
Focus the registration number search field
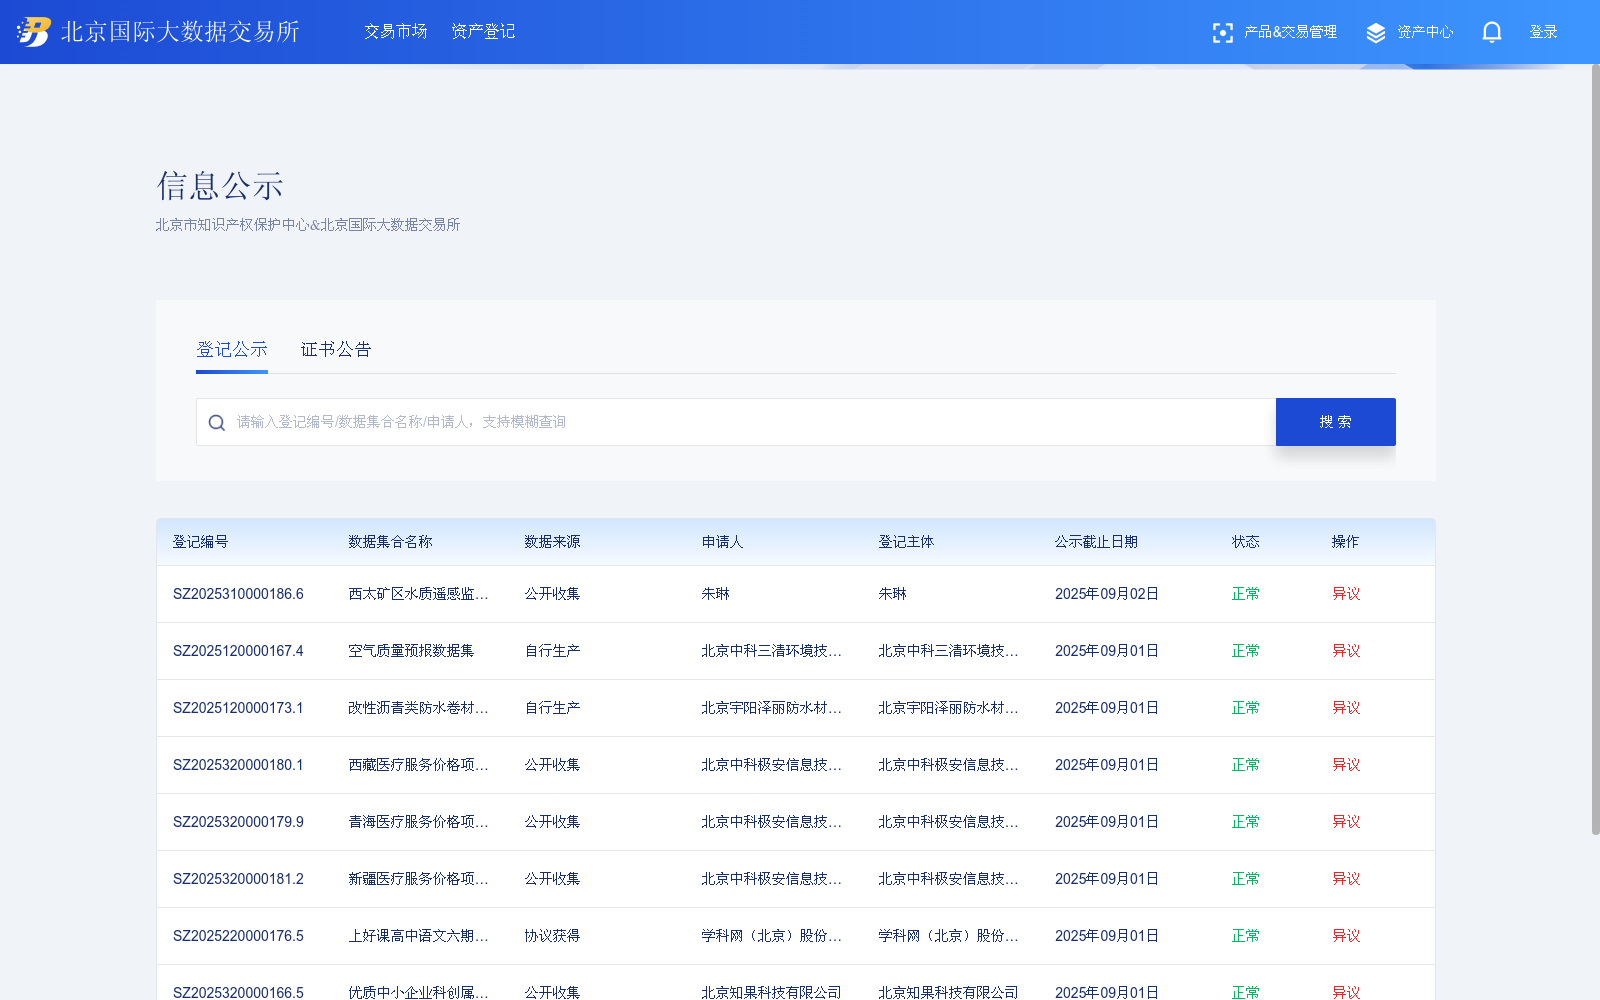[736, 422]
